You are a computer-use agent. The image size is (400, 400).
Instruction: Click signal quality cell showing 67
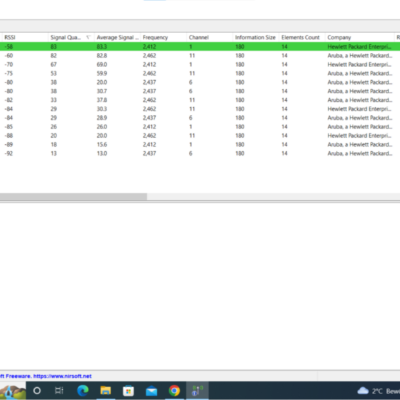click(x=54, y=64)
